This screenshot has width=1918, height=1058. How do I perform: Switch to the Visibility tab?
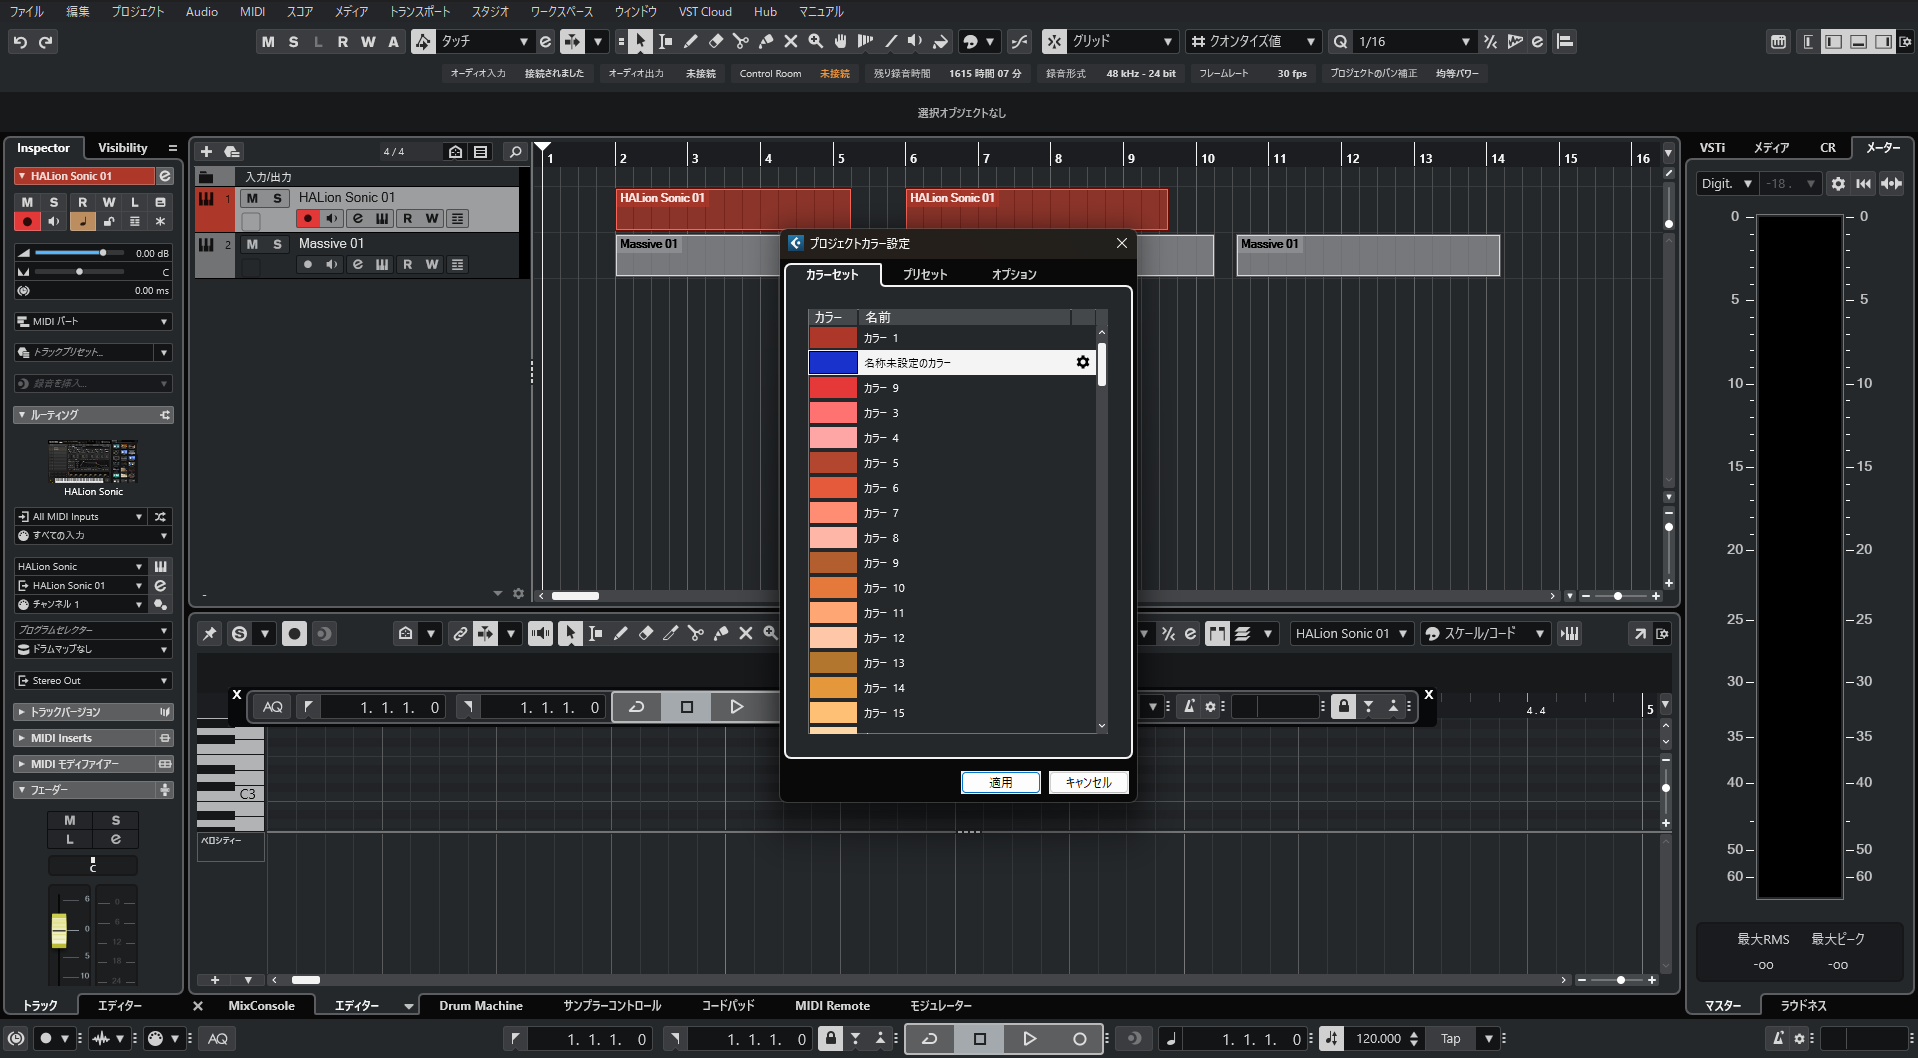coord(123,148)
